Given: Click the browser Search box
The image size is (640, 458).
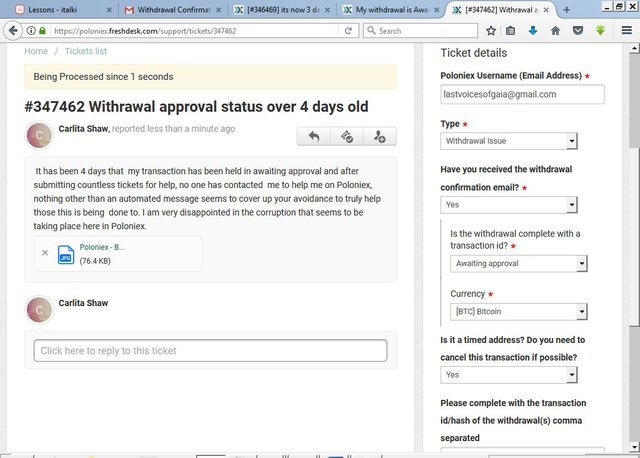Looking at the screenshot, I should click(x=420, y=31).
